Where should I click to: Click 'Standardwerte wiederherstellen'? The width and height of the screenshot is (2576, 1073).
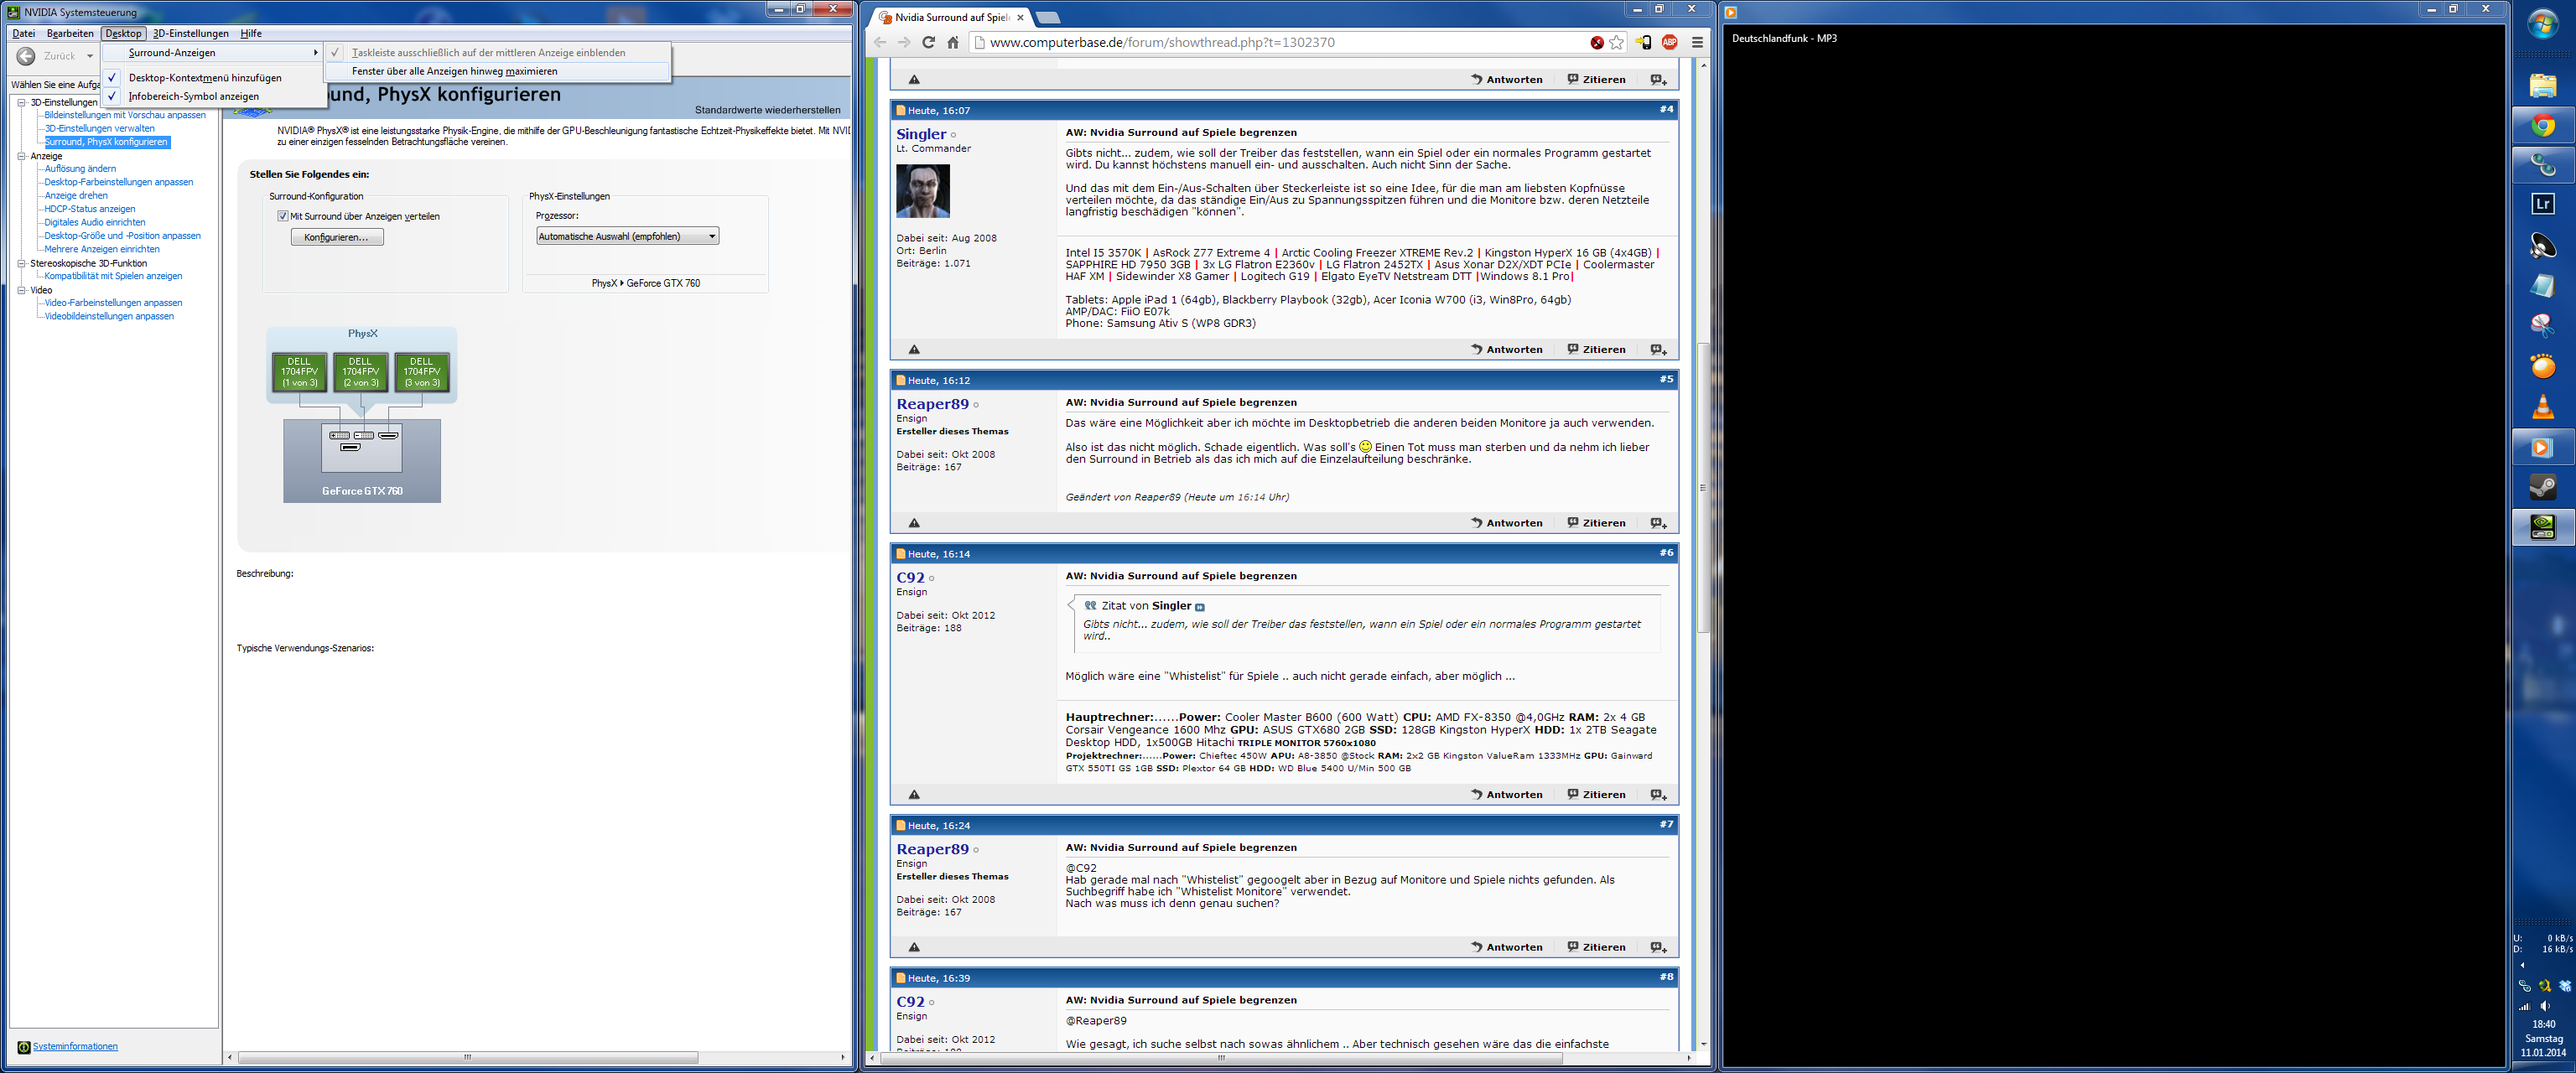point(767,110)
